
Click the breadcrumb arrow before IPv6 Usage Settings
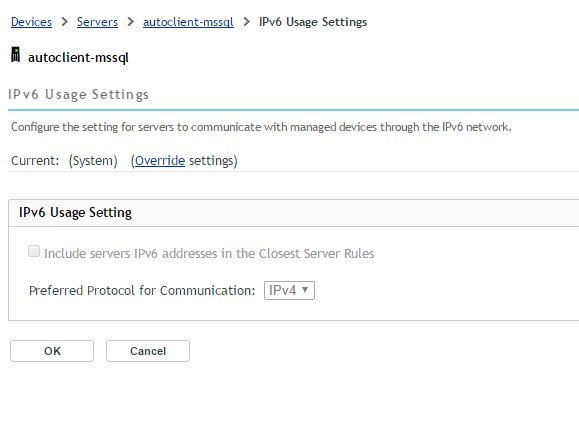click(247, 22)
